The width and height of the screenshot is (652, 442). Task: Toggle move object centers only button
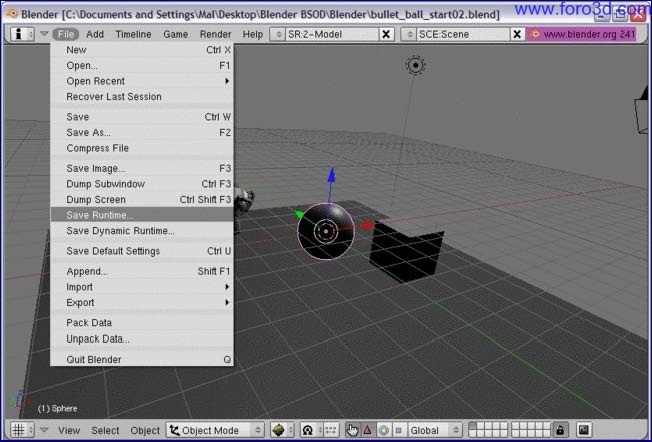pos(331,430)
